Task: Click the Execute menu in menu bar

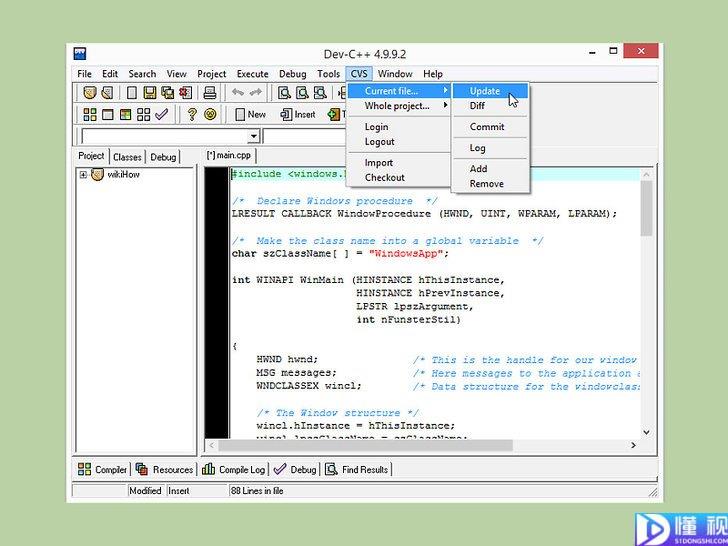Action: [252, 74]
